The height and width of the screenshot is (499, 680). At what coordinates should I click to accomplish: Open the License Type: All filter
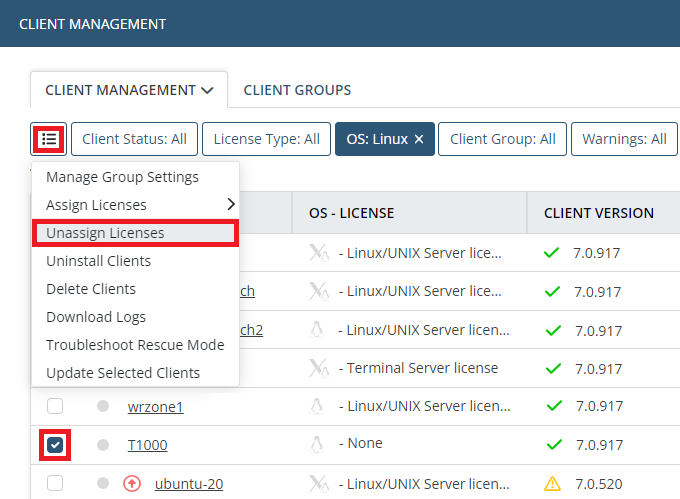266,139
